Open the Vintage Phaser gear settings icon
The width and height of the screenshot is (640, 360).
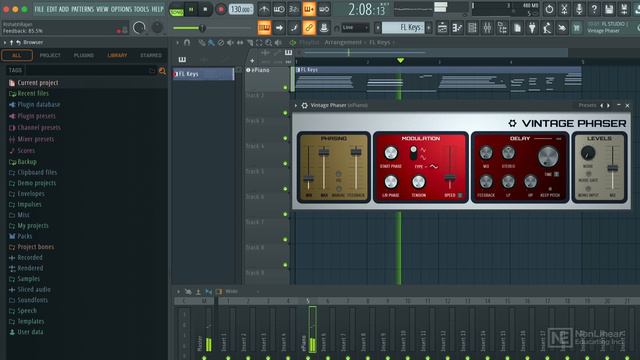tap(304, 105)
